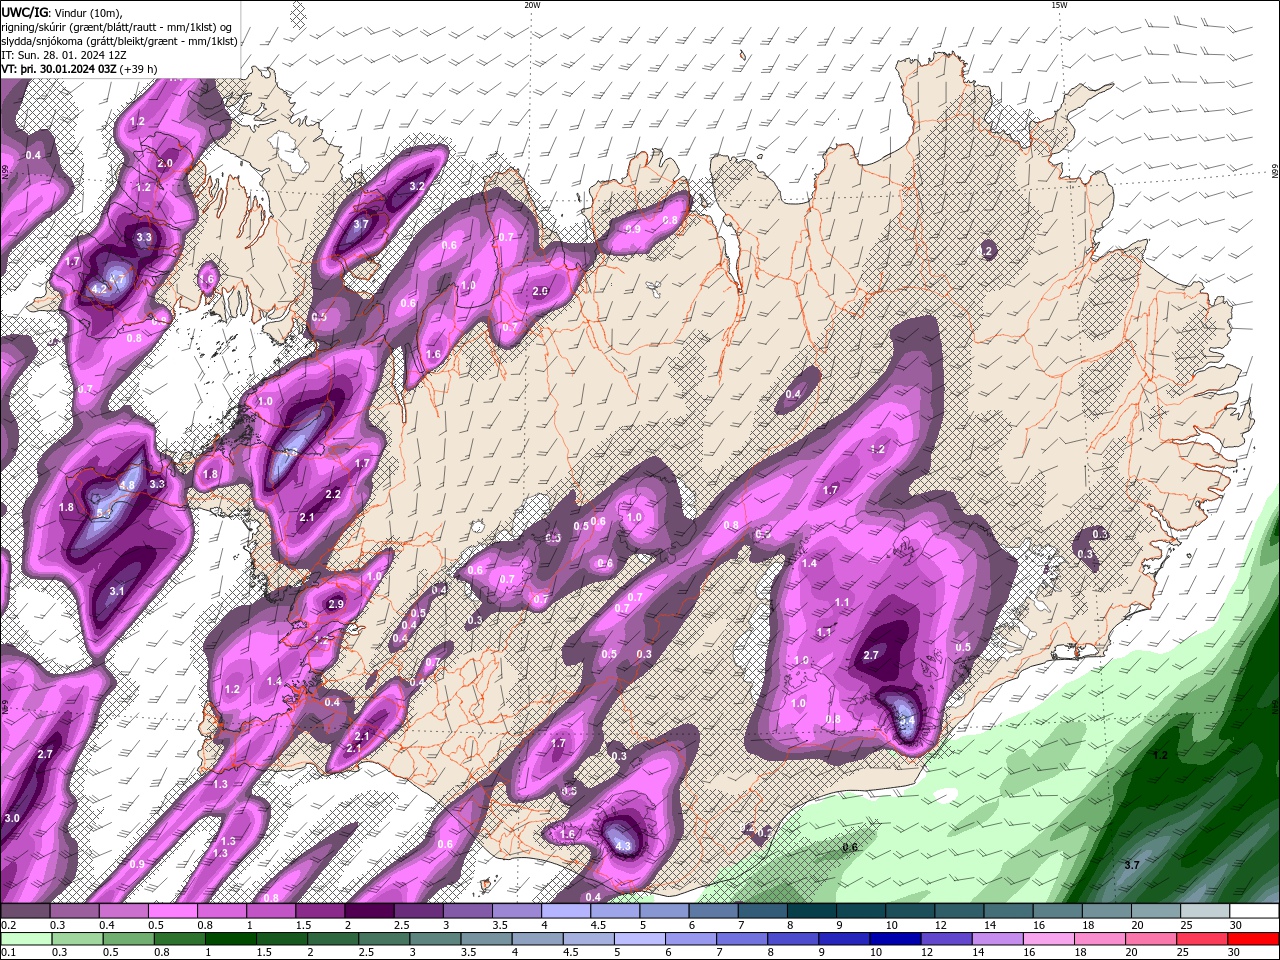Click the 0.1 label on the lower legend scale
The image size is (1280, 960).
8,953
